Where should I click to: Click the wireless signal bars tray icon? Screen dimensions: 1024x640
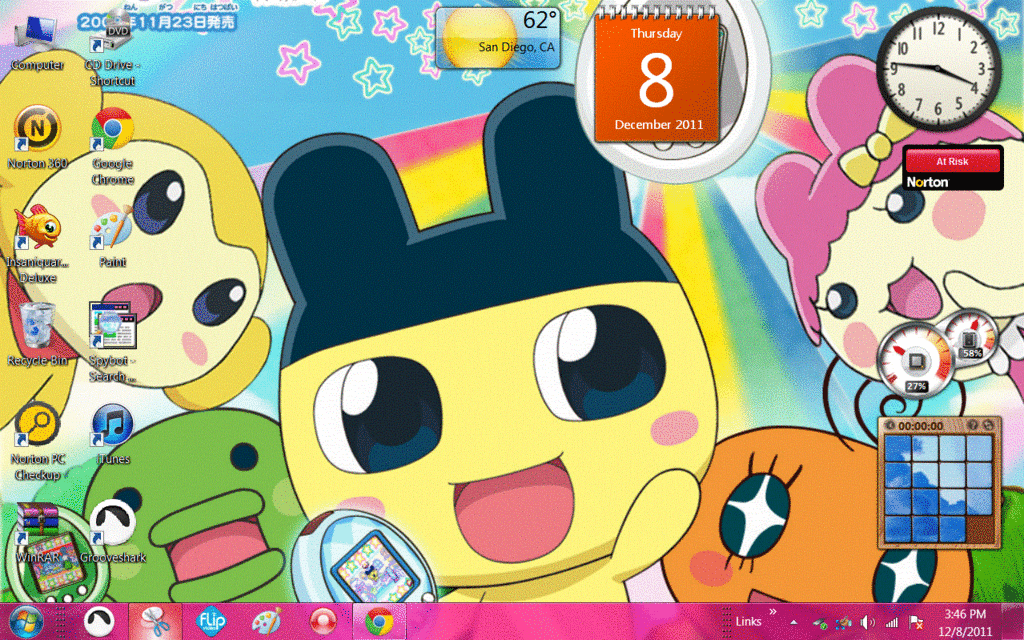[x=891, y=622]
